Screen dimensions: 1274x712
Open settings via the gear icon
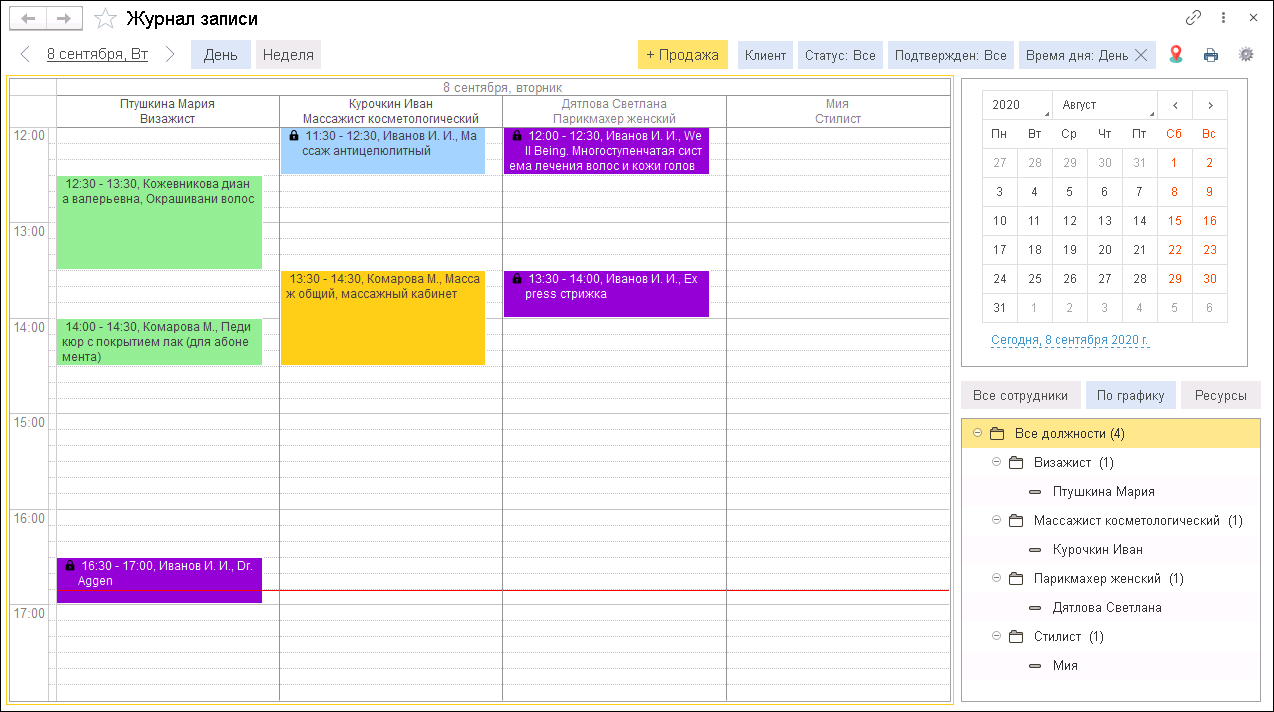(1246, 55)
